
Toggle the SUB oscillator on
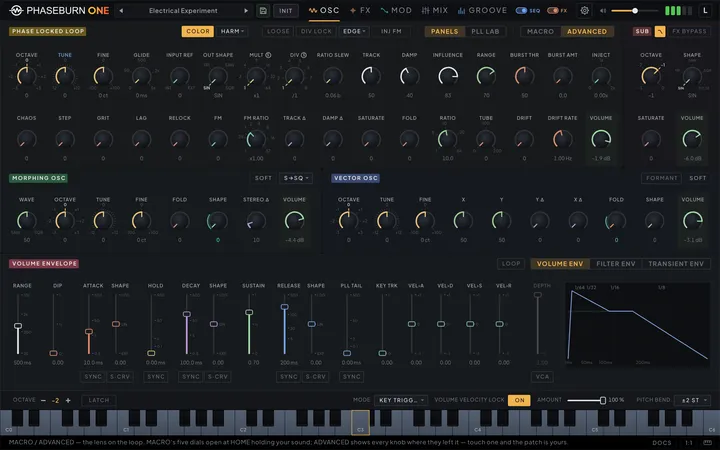642,31
